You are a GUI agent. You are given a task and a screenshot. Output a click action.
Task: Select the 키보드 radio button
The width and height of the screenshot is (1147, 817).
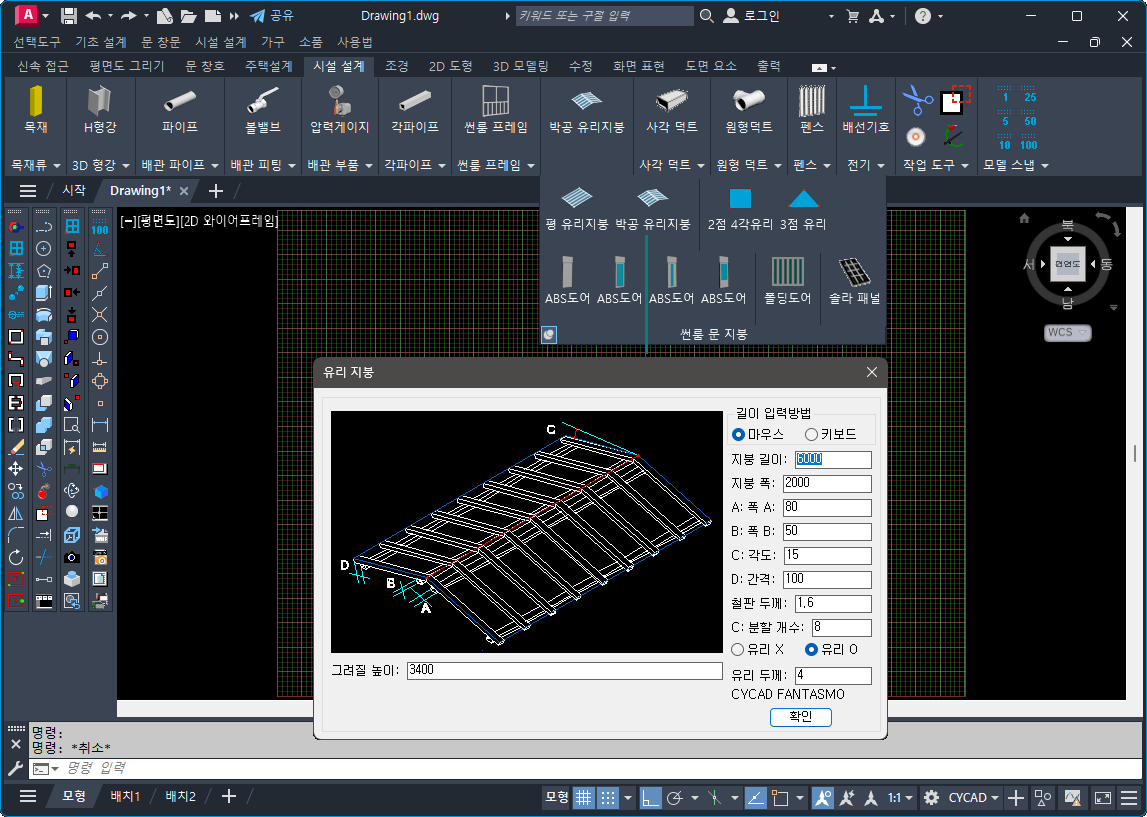click(812, 434)
